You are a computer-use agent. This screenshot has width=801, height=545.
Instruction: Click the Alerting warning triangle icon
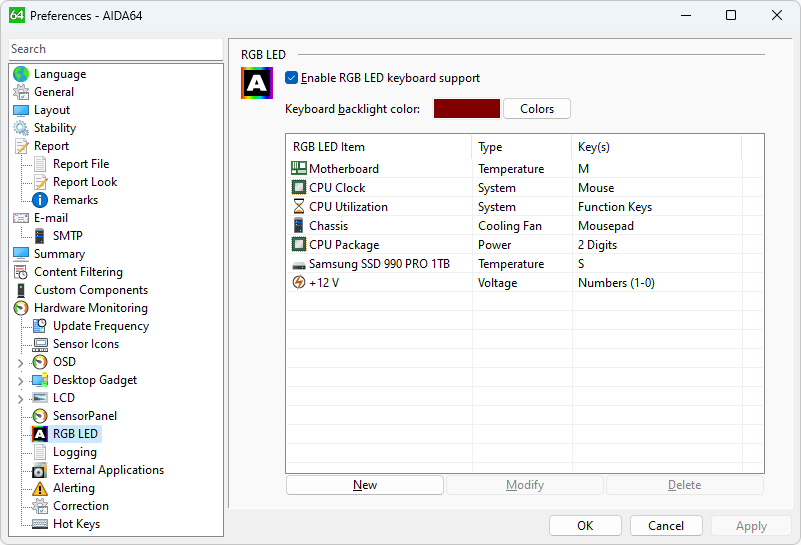pyautogui.click(x=40, y=488)
